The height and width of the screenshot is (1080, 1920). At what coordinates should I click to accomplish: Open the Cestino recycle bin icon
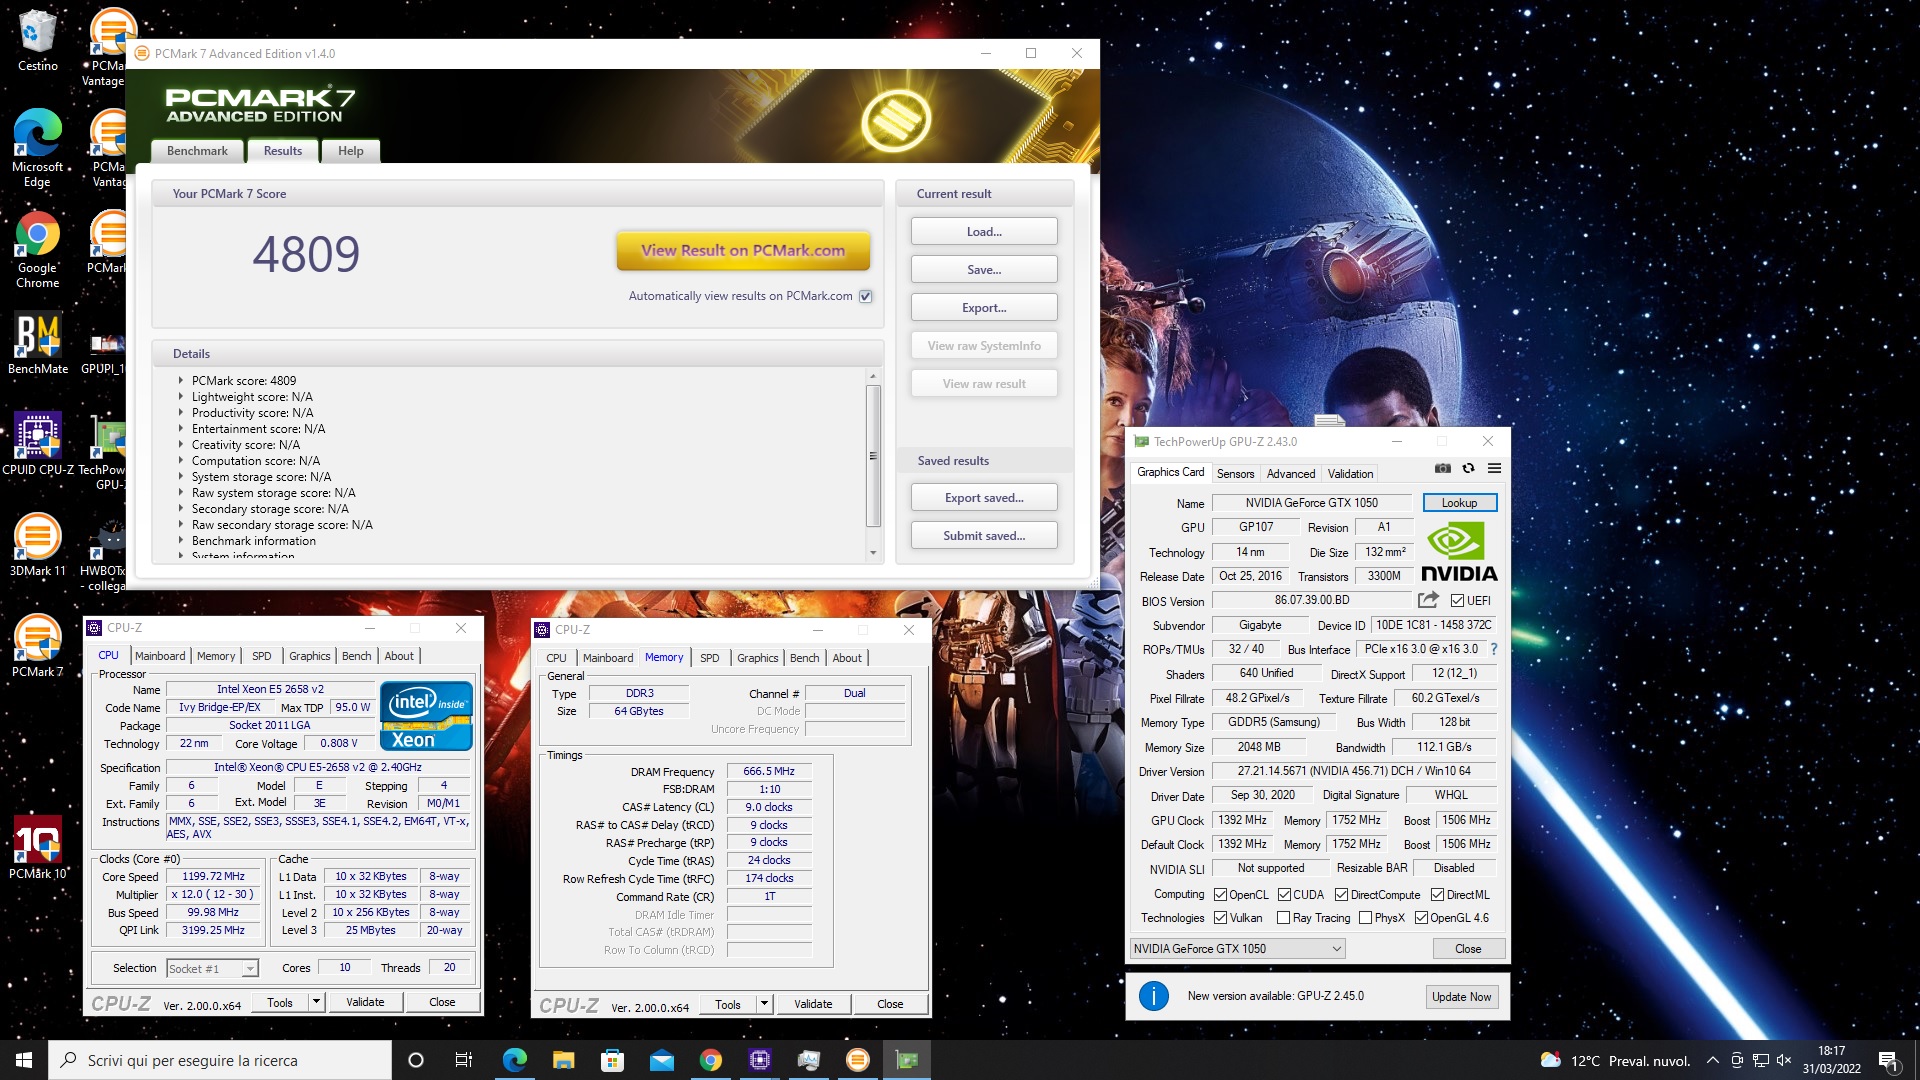click(x=37, y=40)
